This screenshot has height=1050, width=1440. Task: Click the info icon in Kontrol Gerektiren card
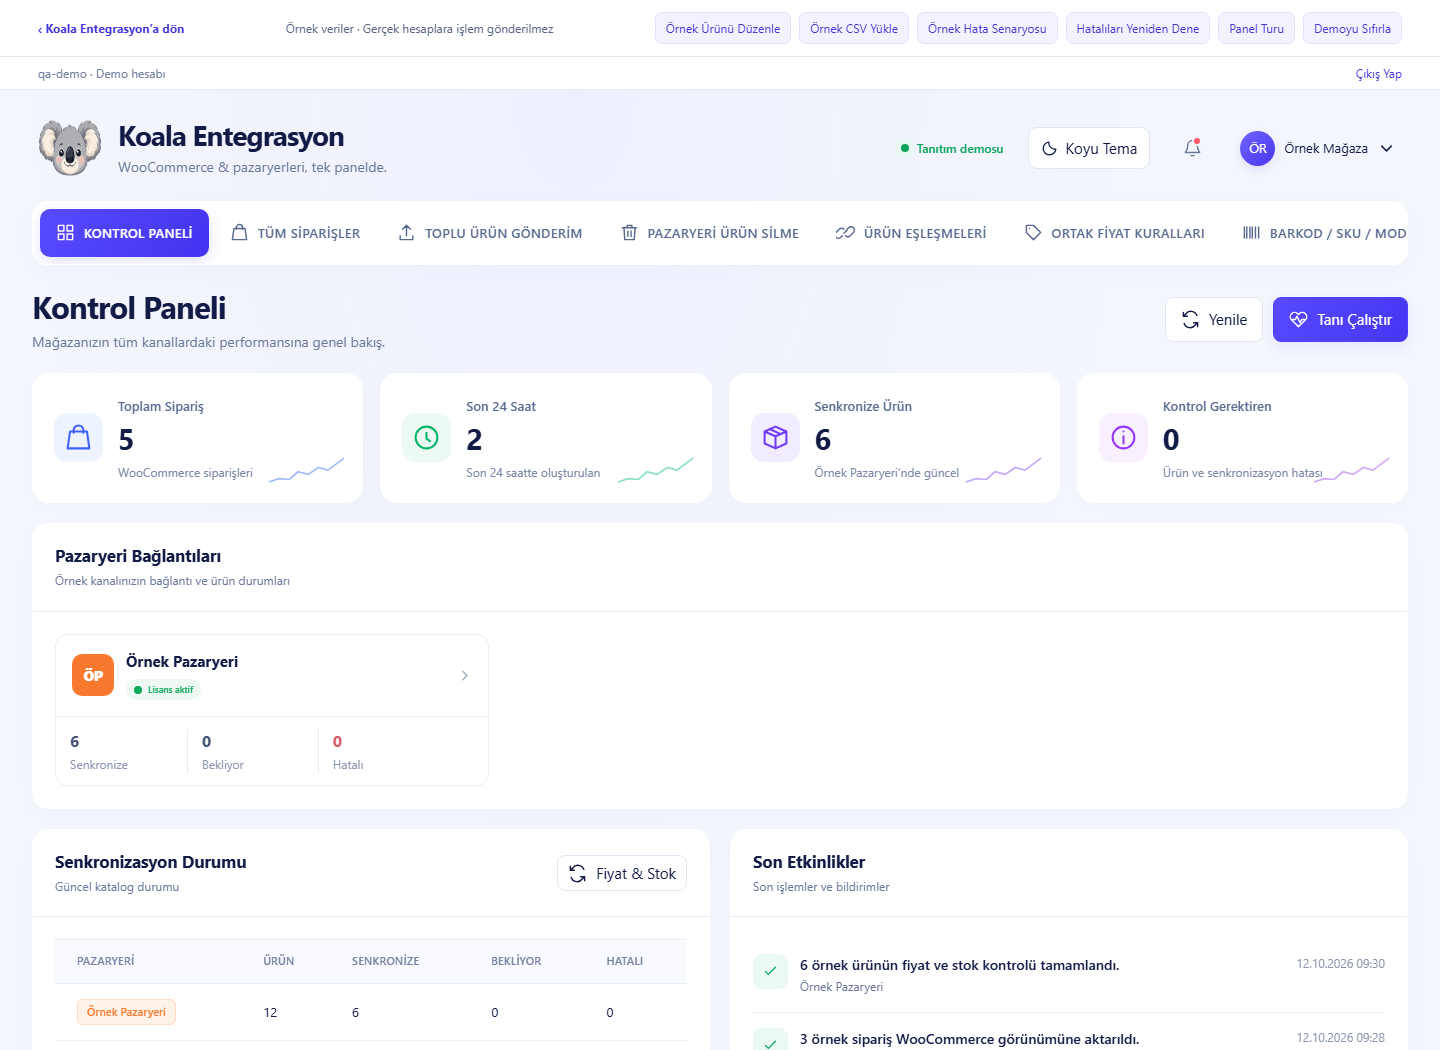coord(1123,438)
